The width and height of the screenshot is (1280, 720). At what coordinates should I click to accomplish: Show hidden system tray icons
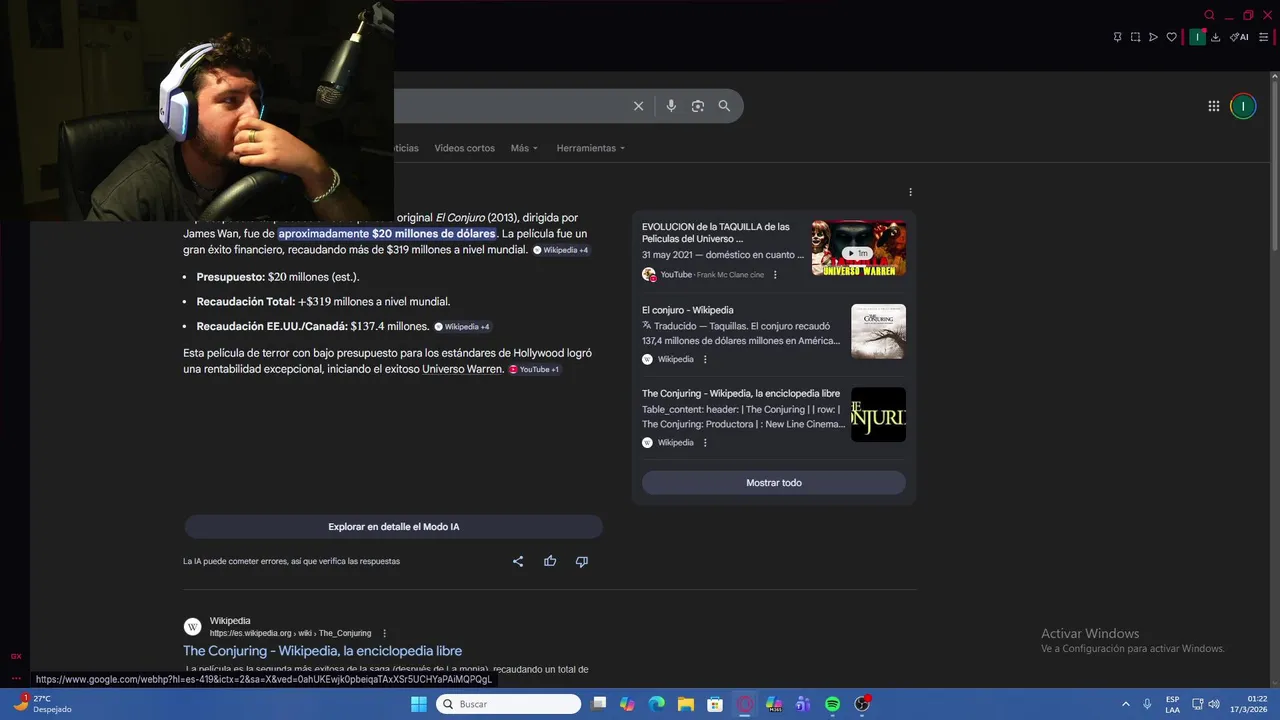click(x=1125, y=704)
